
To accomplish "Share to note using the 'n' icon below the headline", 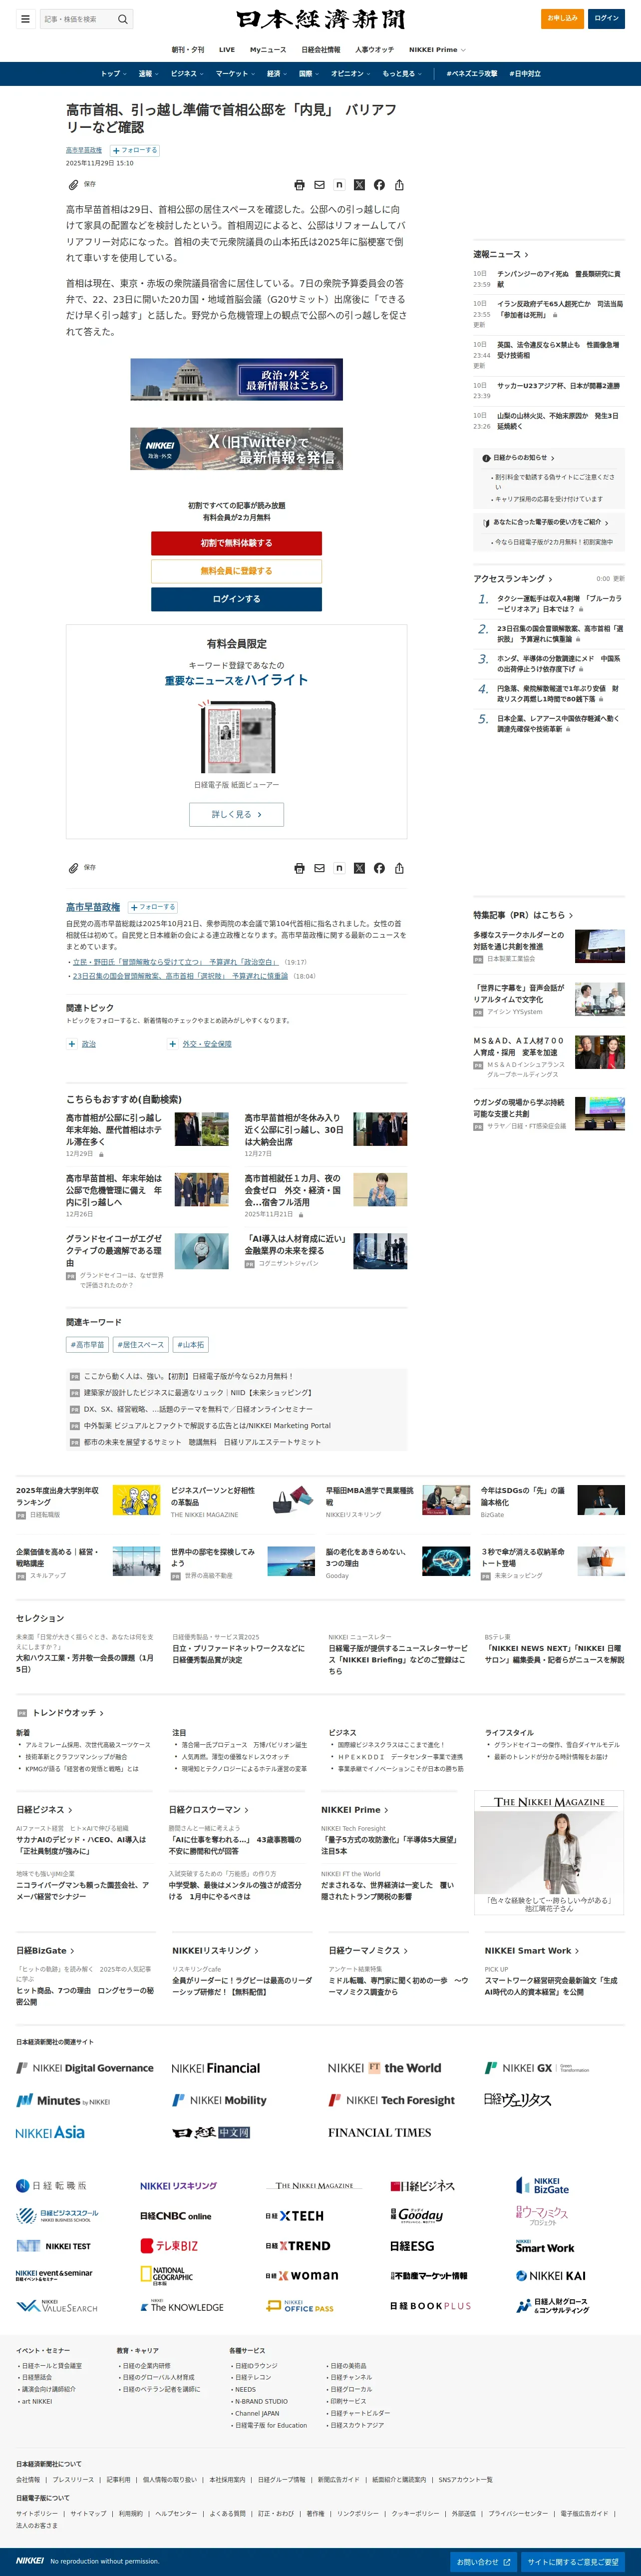I will tap(339, 185).
